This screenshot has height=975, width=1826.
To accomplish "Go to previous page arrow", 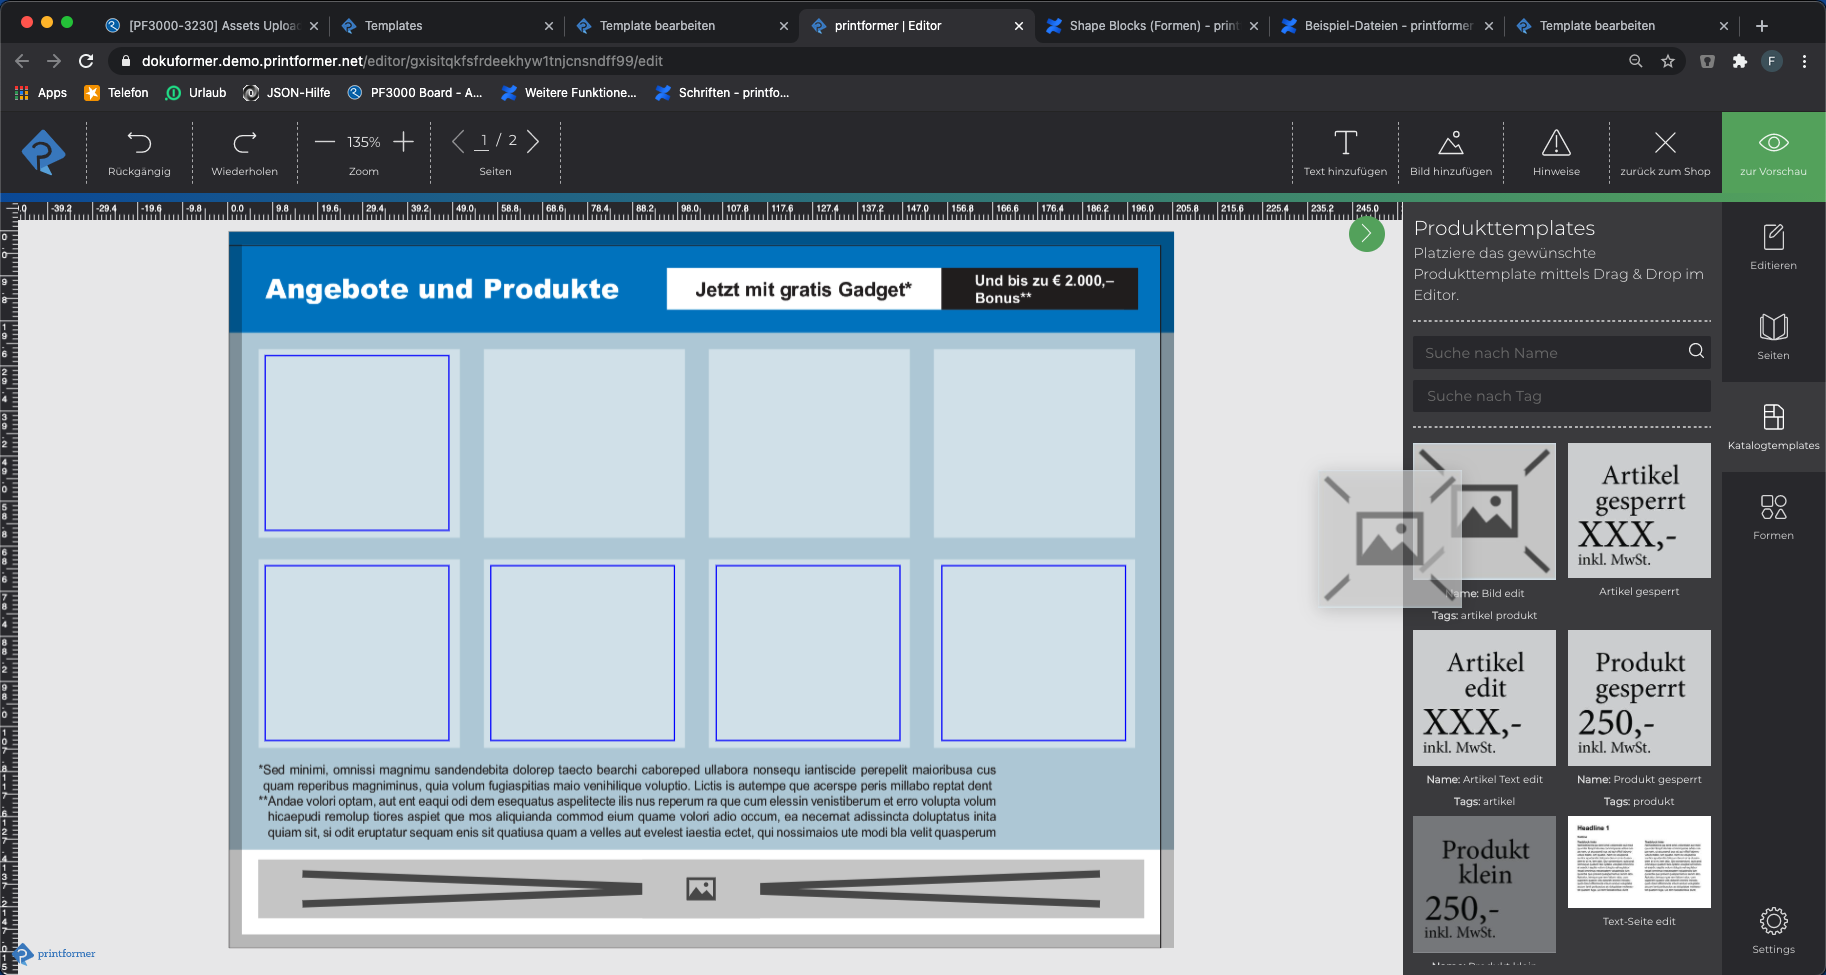I will 458,142.
